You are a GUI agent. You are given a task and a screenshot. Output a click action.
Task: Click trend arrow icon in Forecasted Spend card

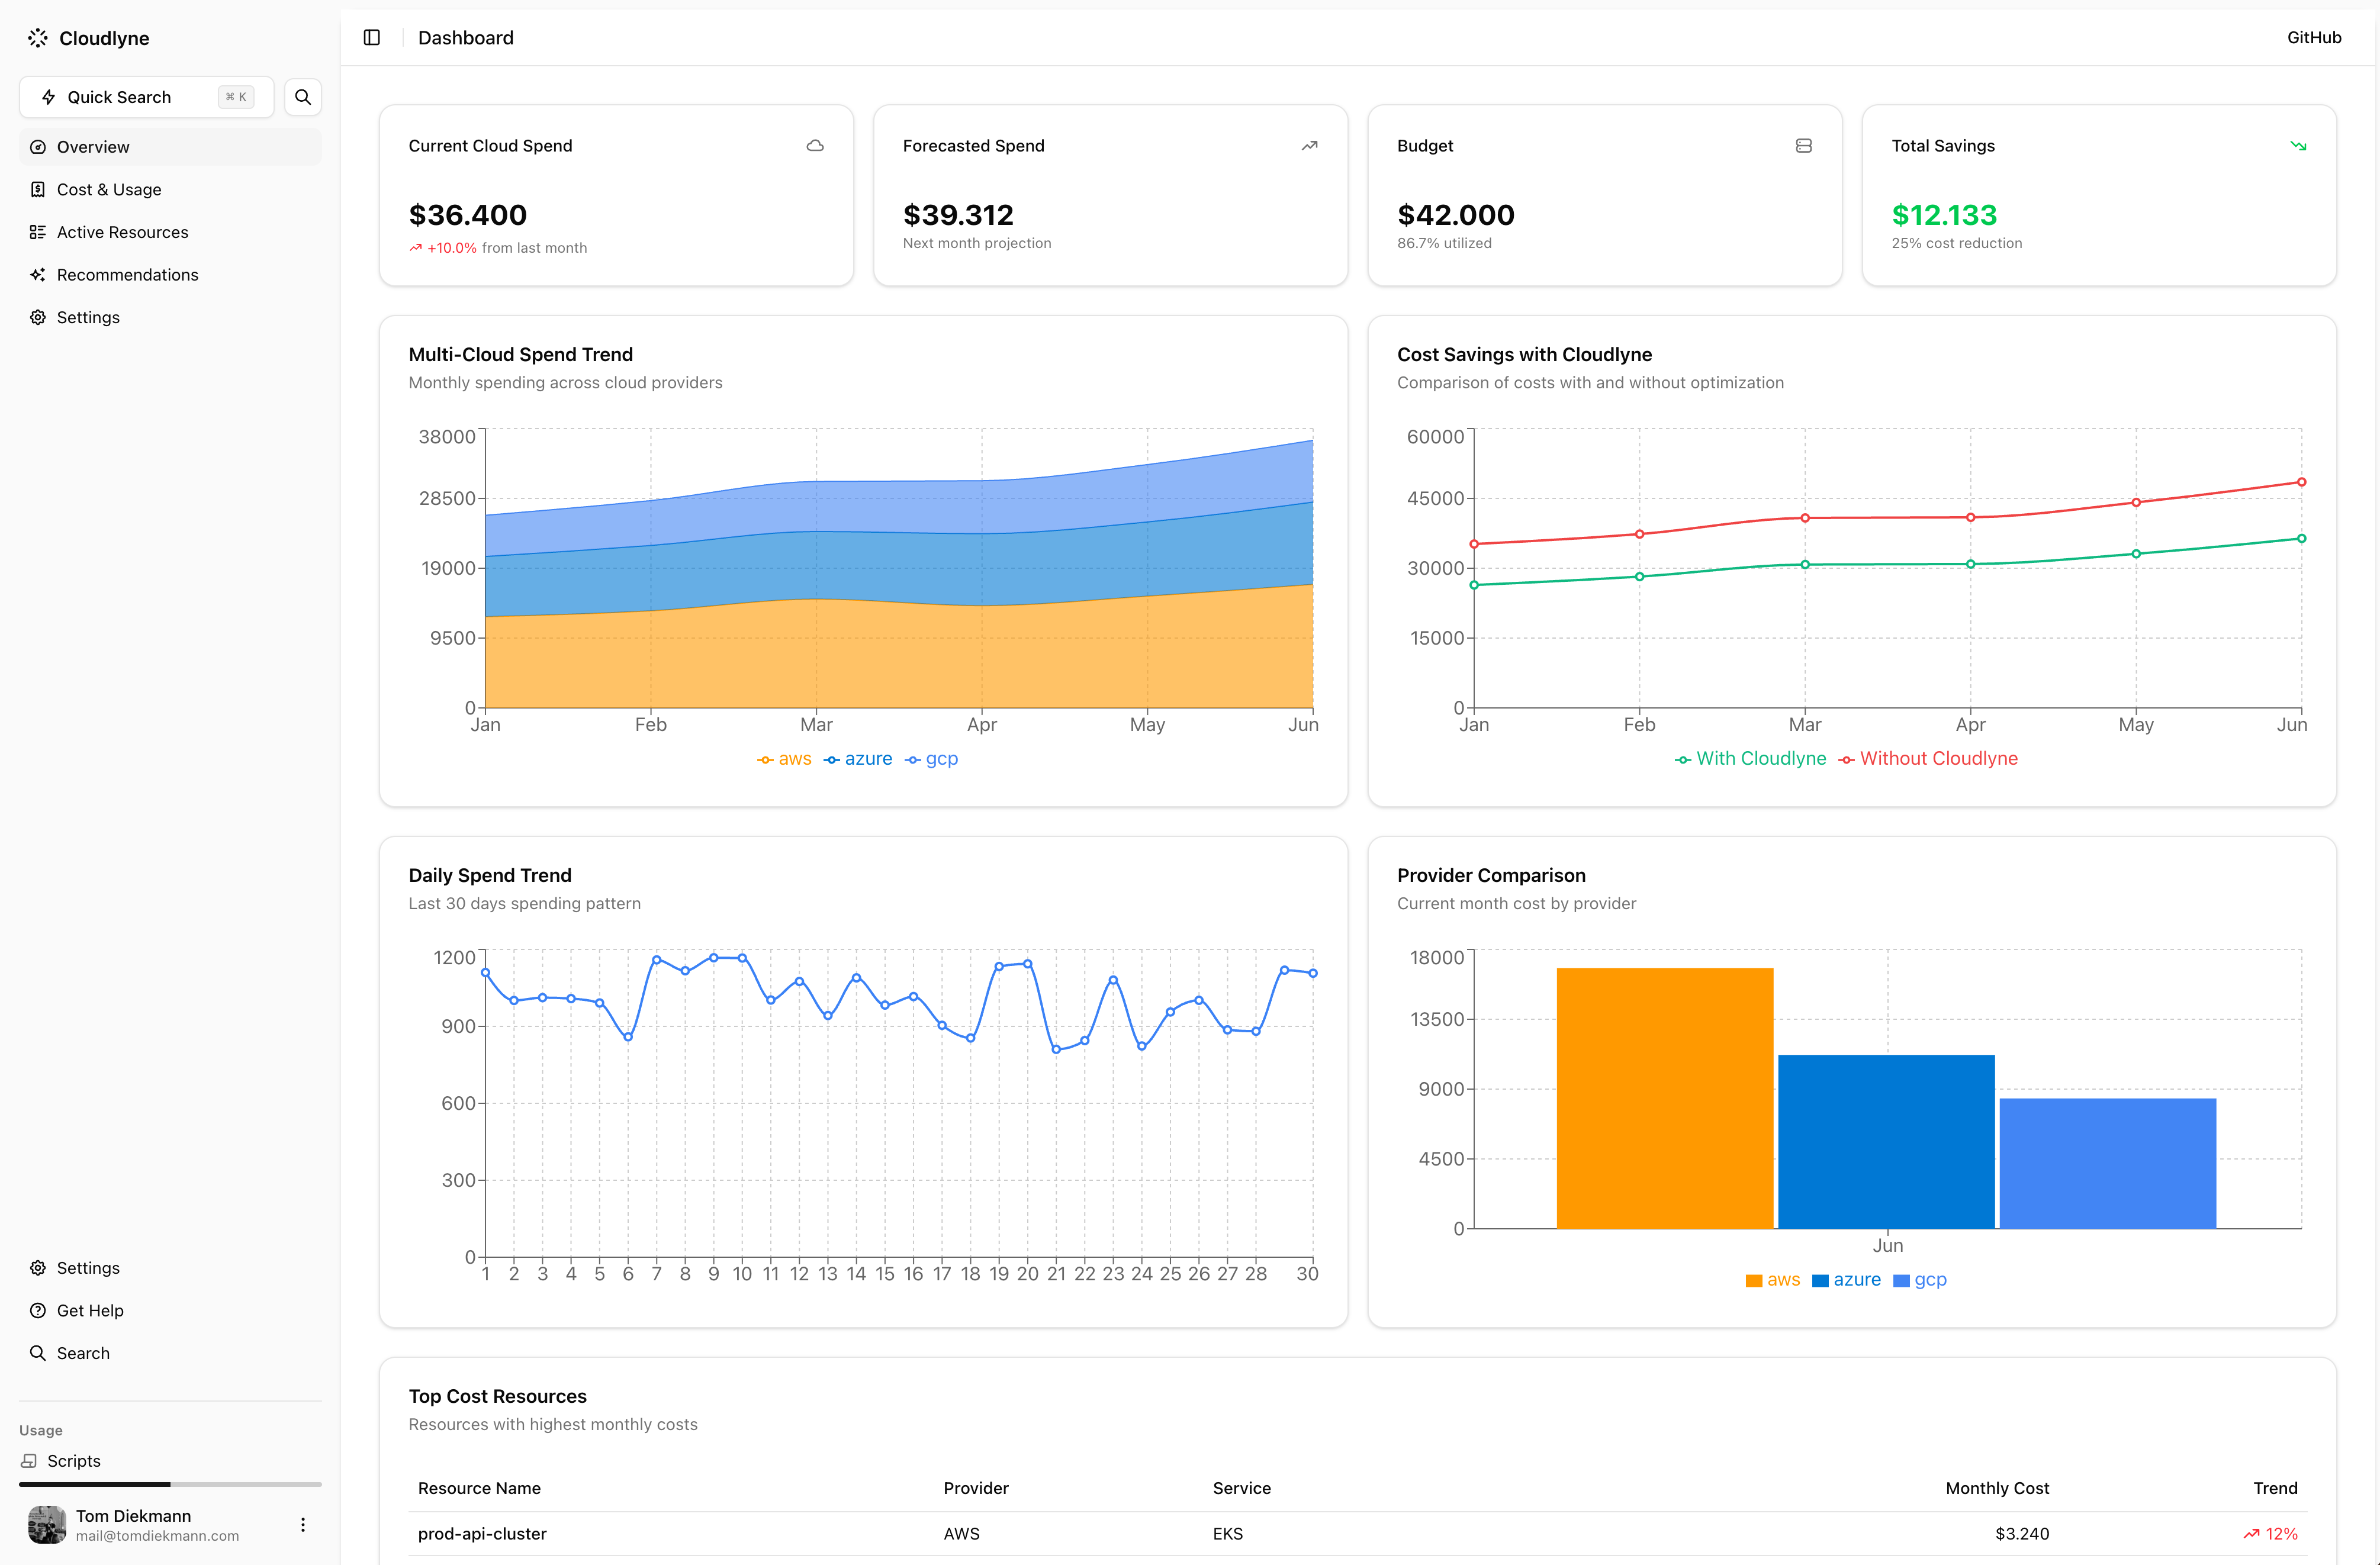point(1309,146)
